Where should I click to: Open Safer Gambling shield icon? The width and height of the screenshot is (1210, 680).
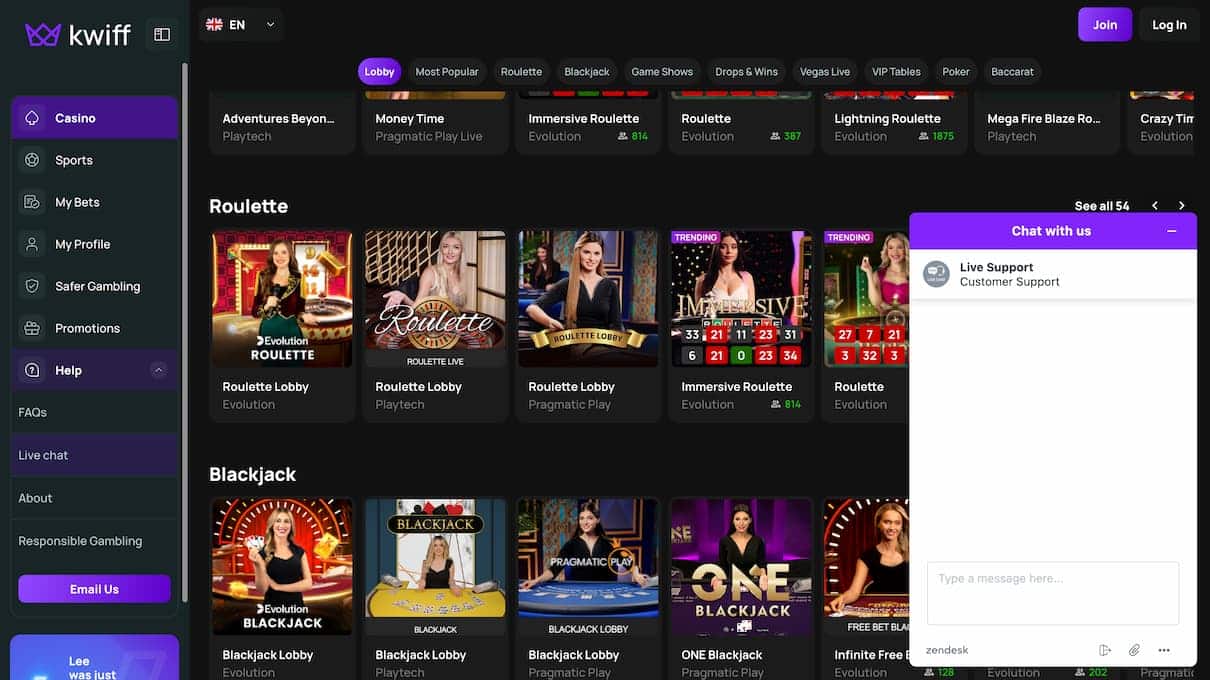[x=32, y=286]
